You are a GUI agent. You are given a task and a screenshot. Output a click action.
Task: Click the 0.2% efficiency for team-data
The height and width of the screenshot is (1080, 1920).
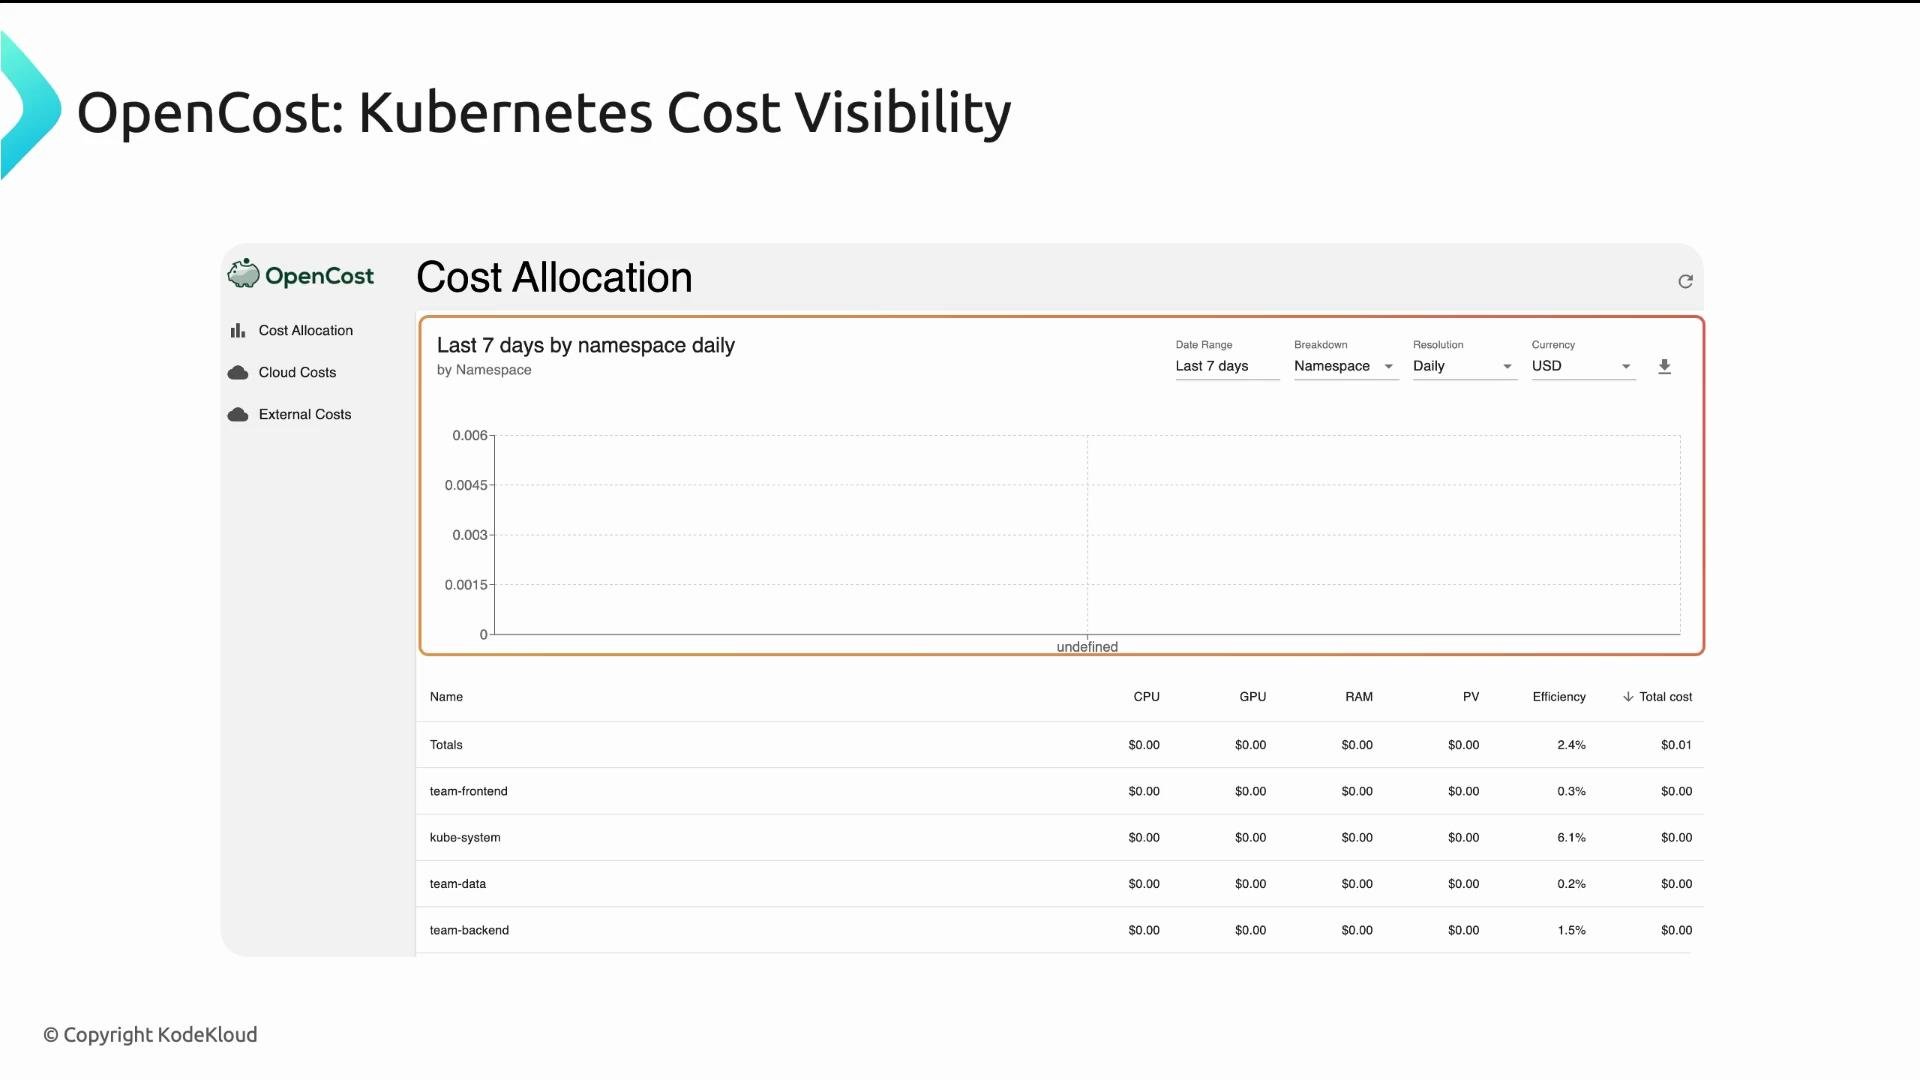pos(1571,884)
